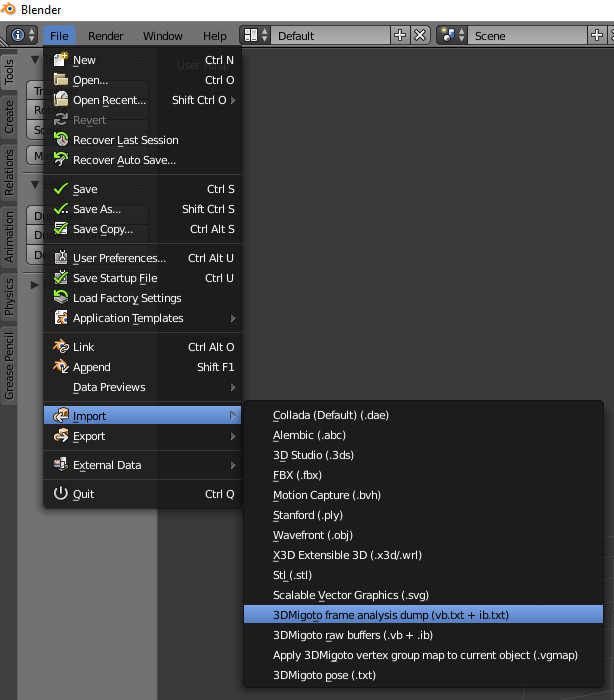Screen dimensions: 614x700
Task: Import FBX (.fbx) file
Action: coord(423,475)
